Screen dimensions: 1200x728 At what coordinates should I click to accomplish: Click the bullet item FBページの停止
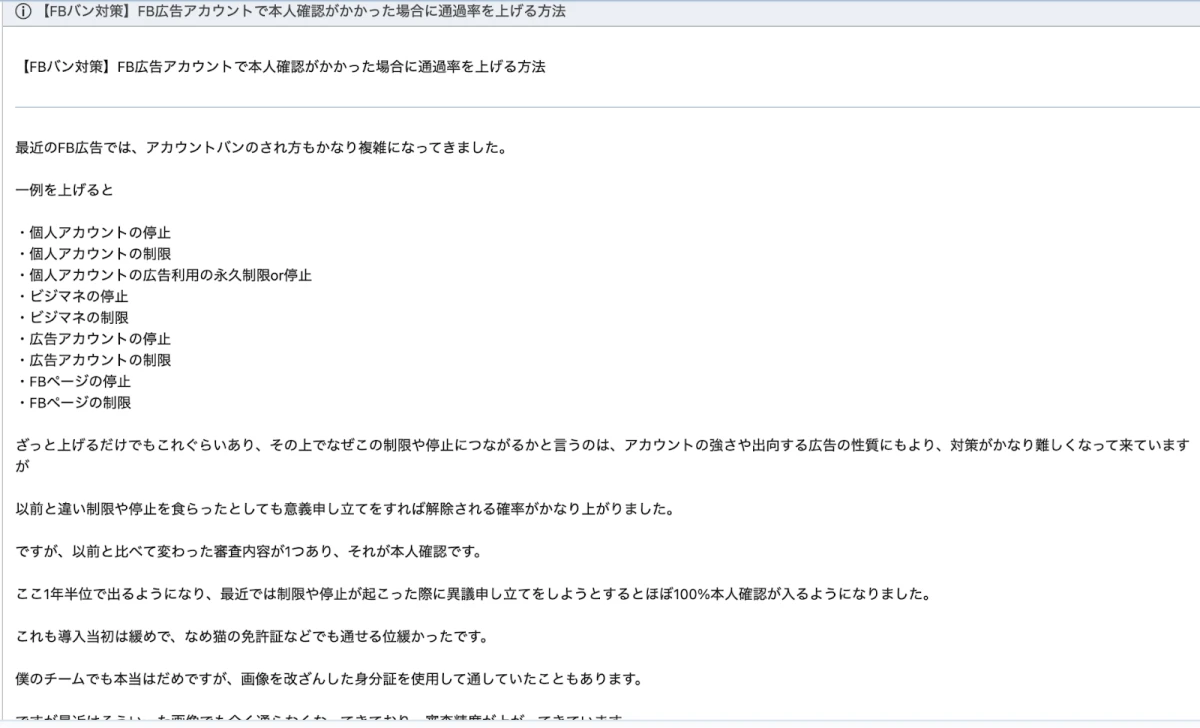(x=74, y=382)
